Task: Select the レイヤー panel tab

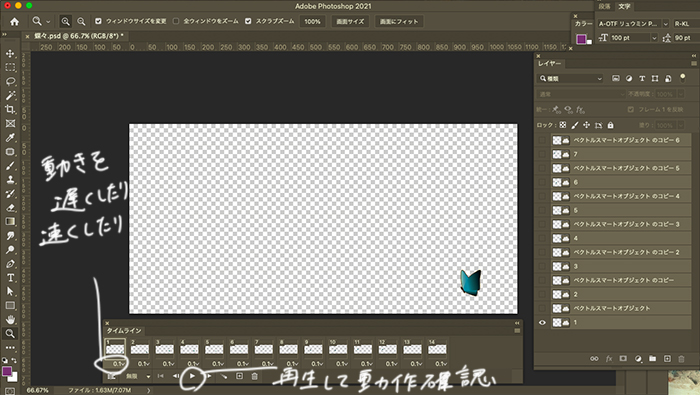Action: (x=550, y=64)
